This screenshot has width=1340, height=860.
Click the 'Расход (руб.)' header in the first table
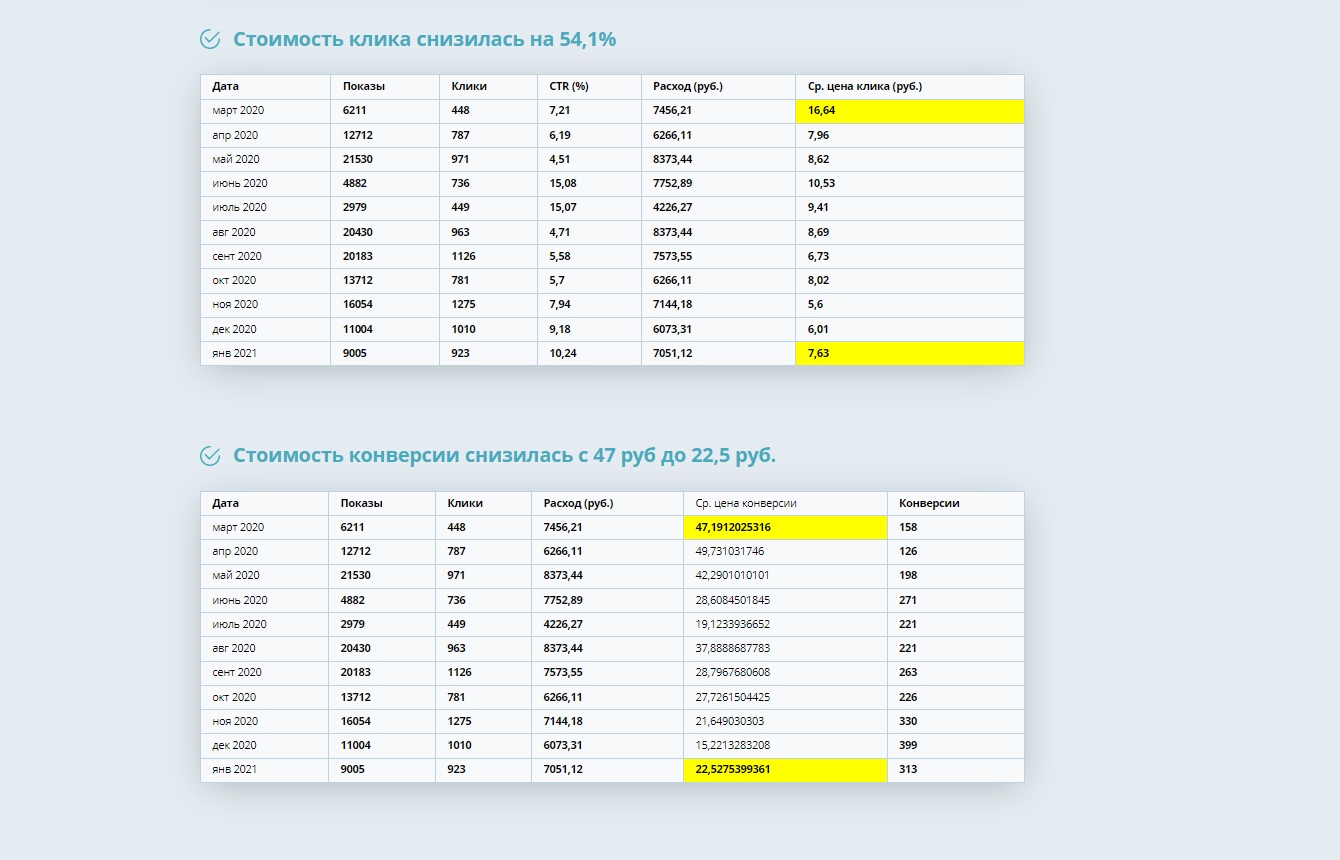[688, 86]
